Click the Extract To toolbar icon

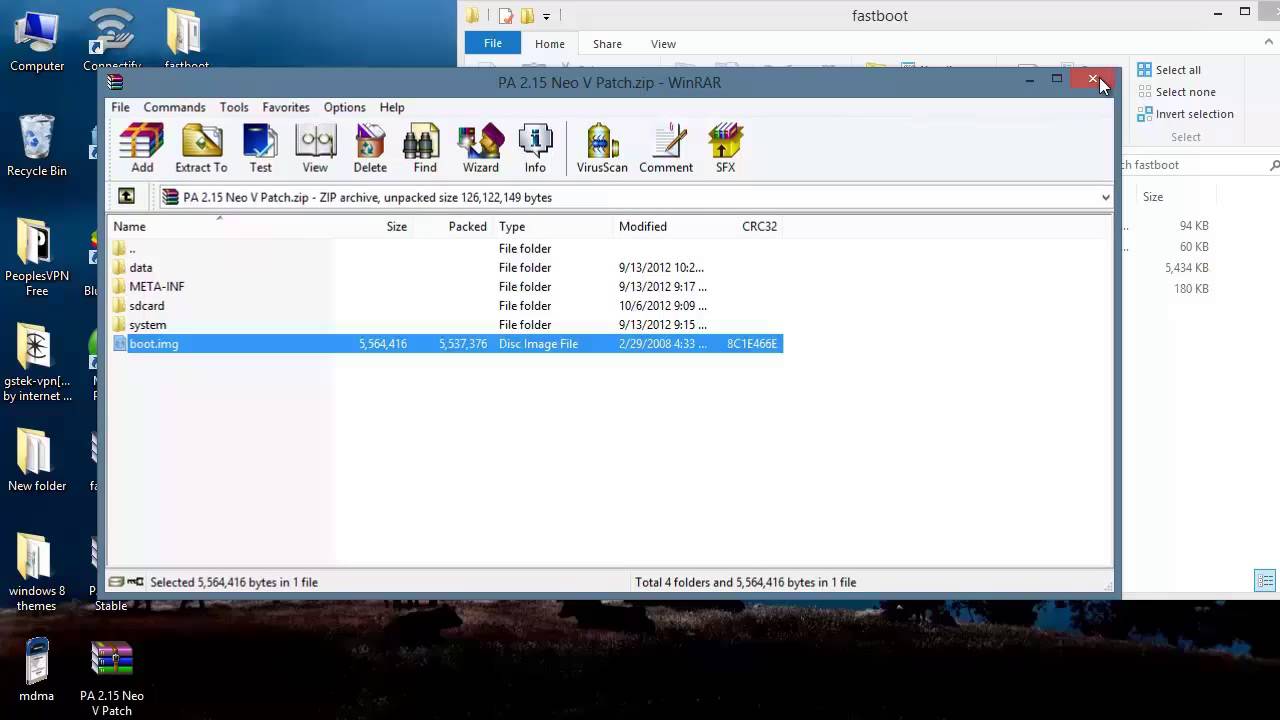(201, 148)
